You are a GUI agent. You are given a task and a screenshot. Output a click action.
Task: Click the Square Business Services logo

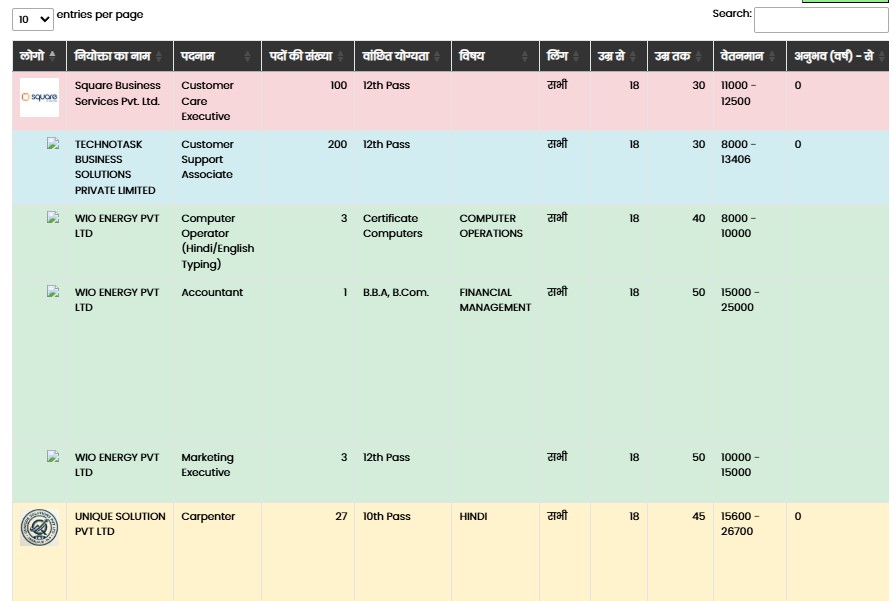39,98
